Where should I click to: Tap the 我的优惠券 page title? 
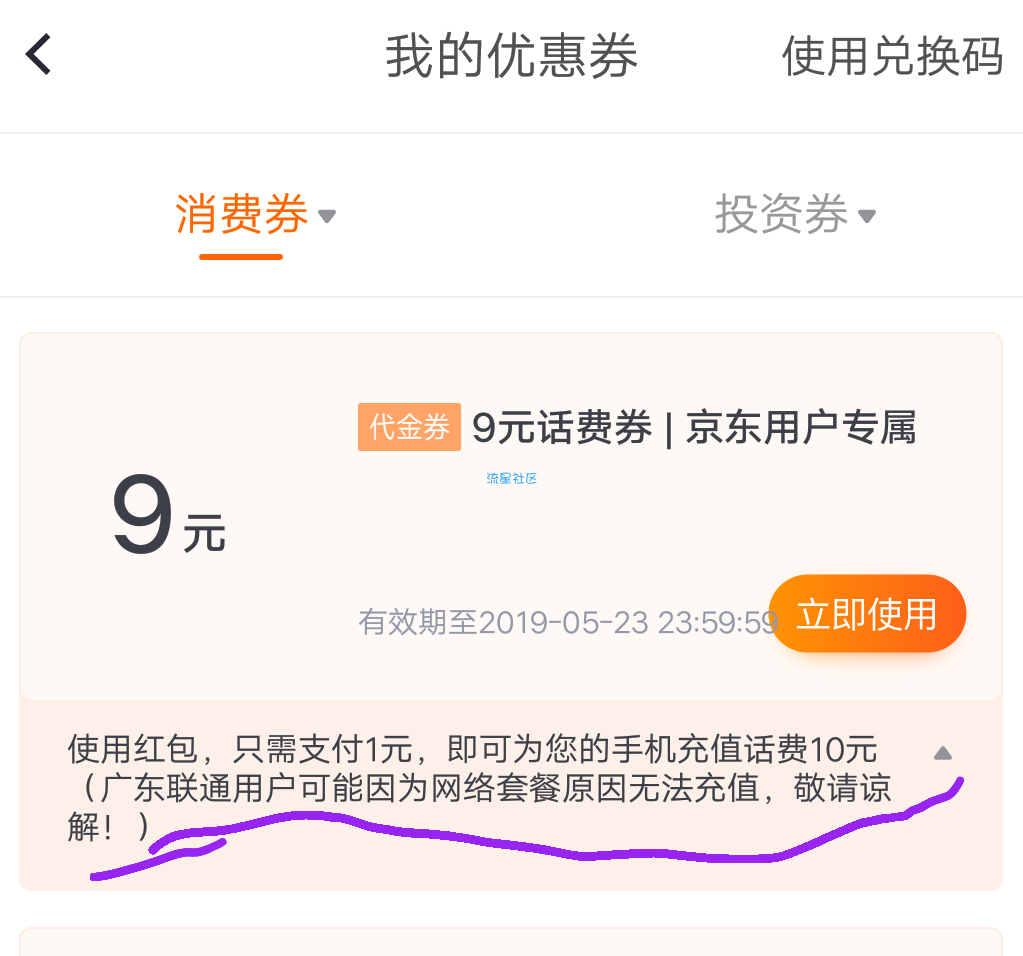coord(512,57)
